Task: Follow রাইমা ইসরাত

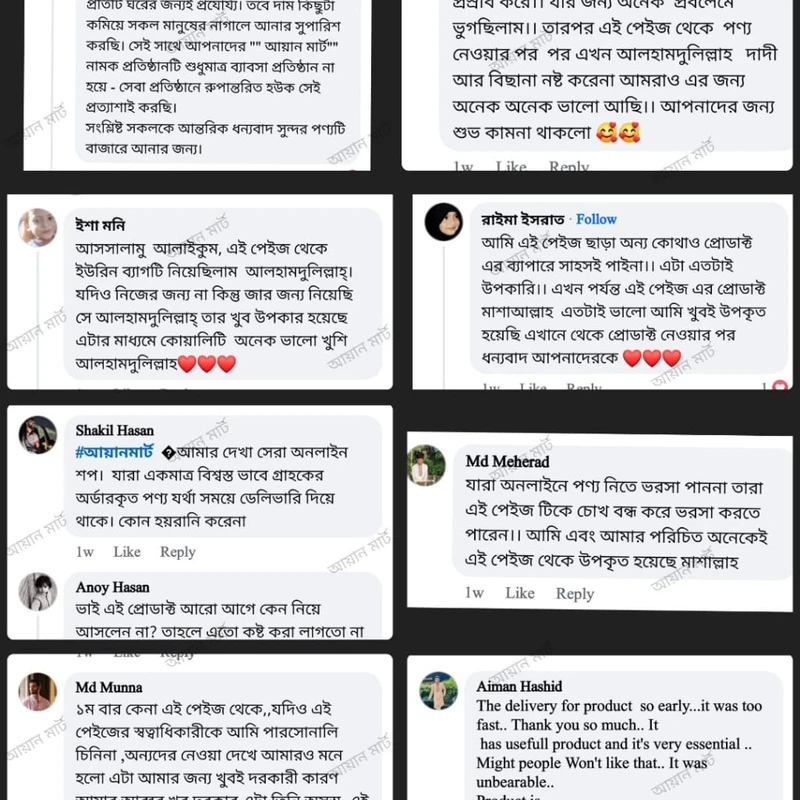Action: coord(596,219)
